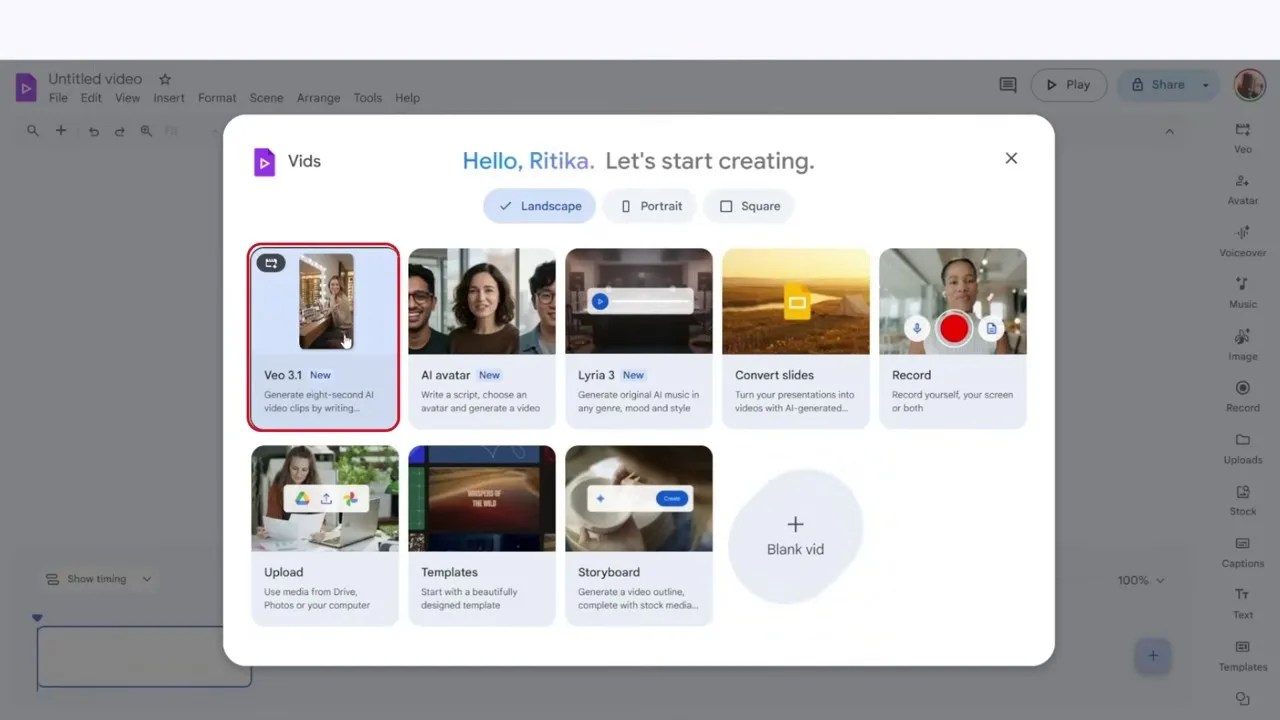1280x720 pixels.
Task: Click the Play button
Action: (1068, 85)
